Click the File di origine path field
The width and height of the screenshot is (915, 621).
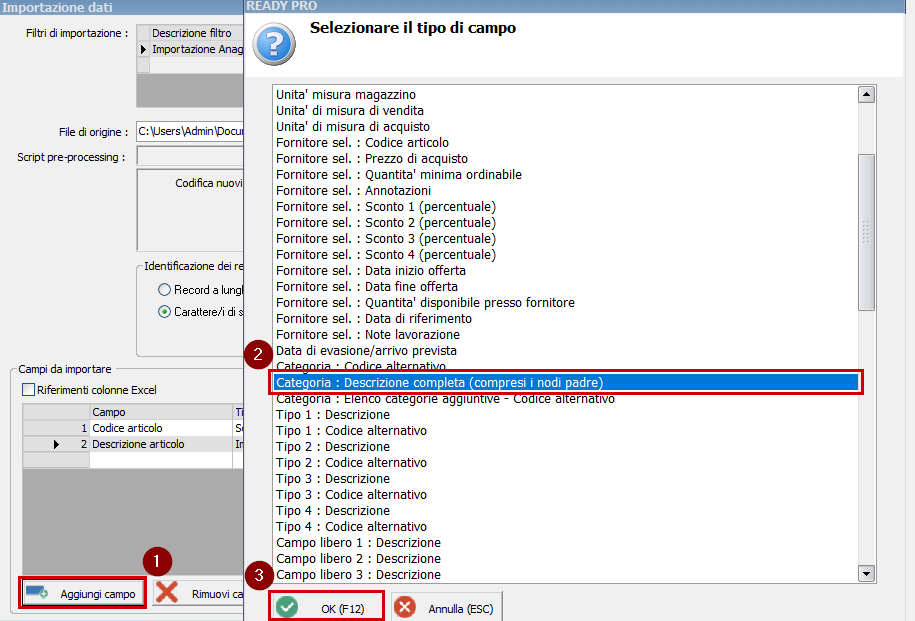tap(190, 131)
